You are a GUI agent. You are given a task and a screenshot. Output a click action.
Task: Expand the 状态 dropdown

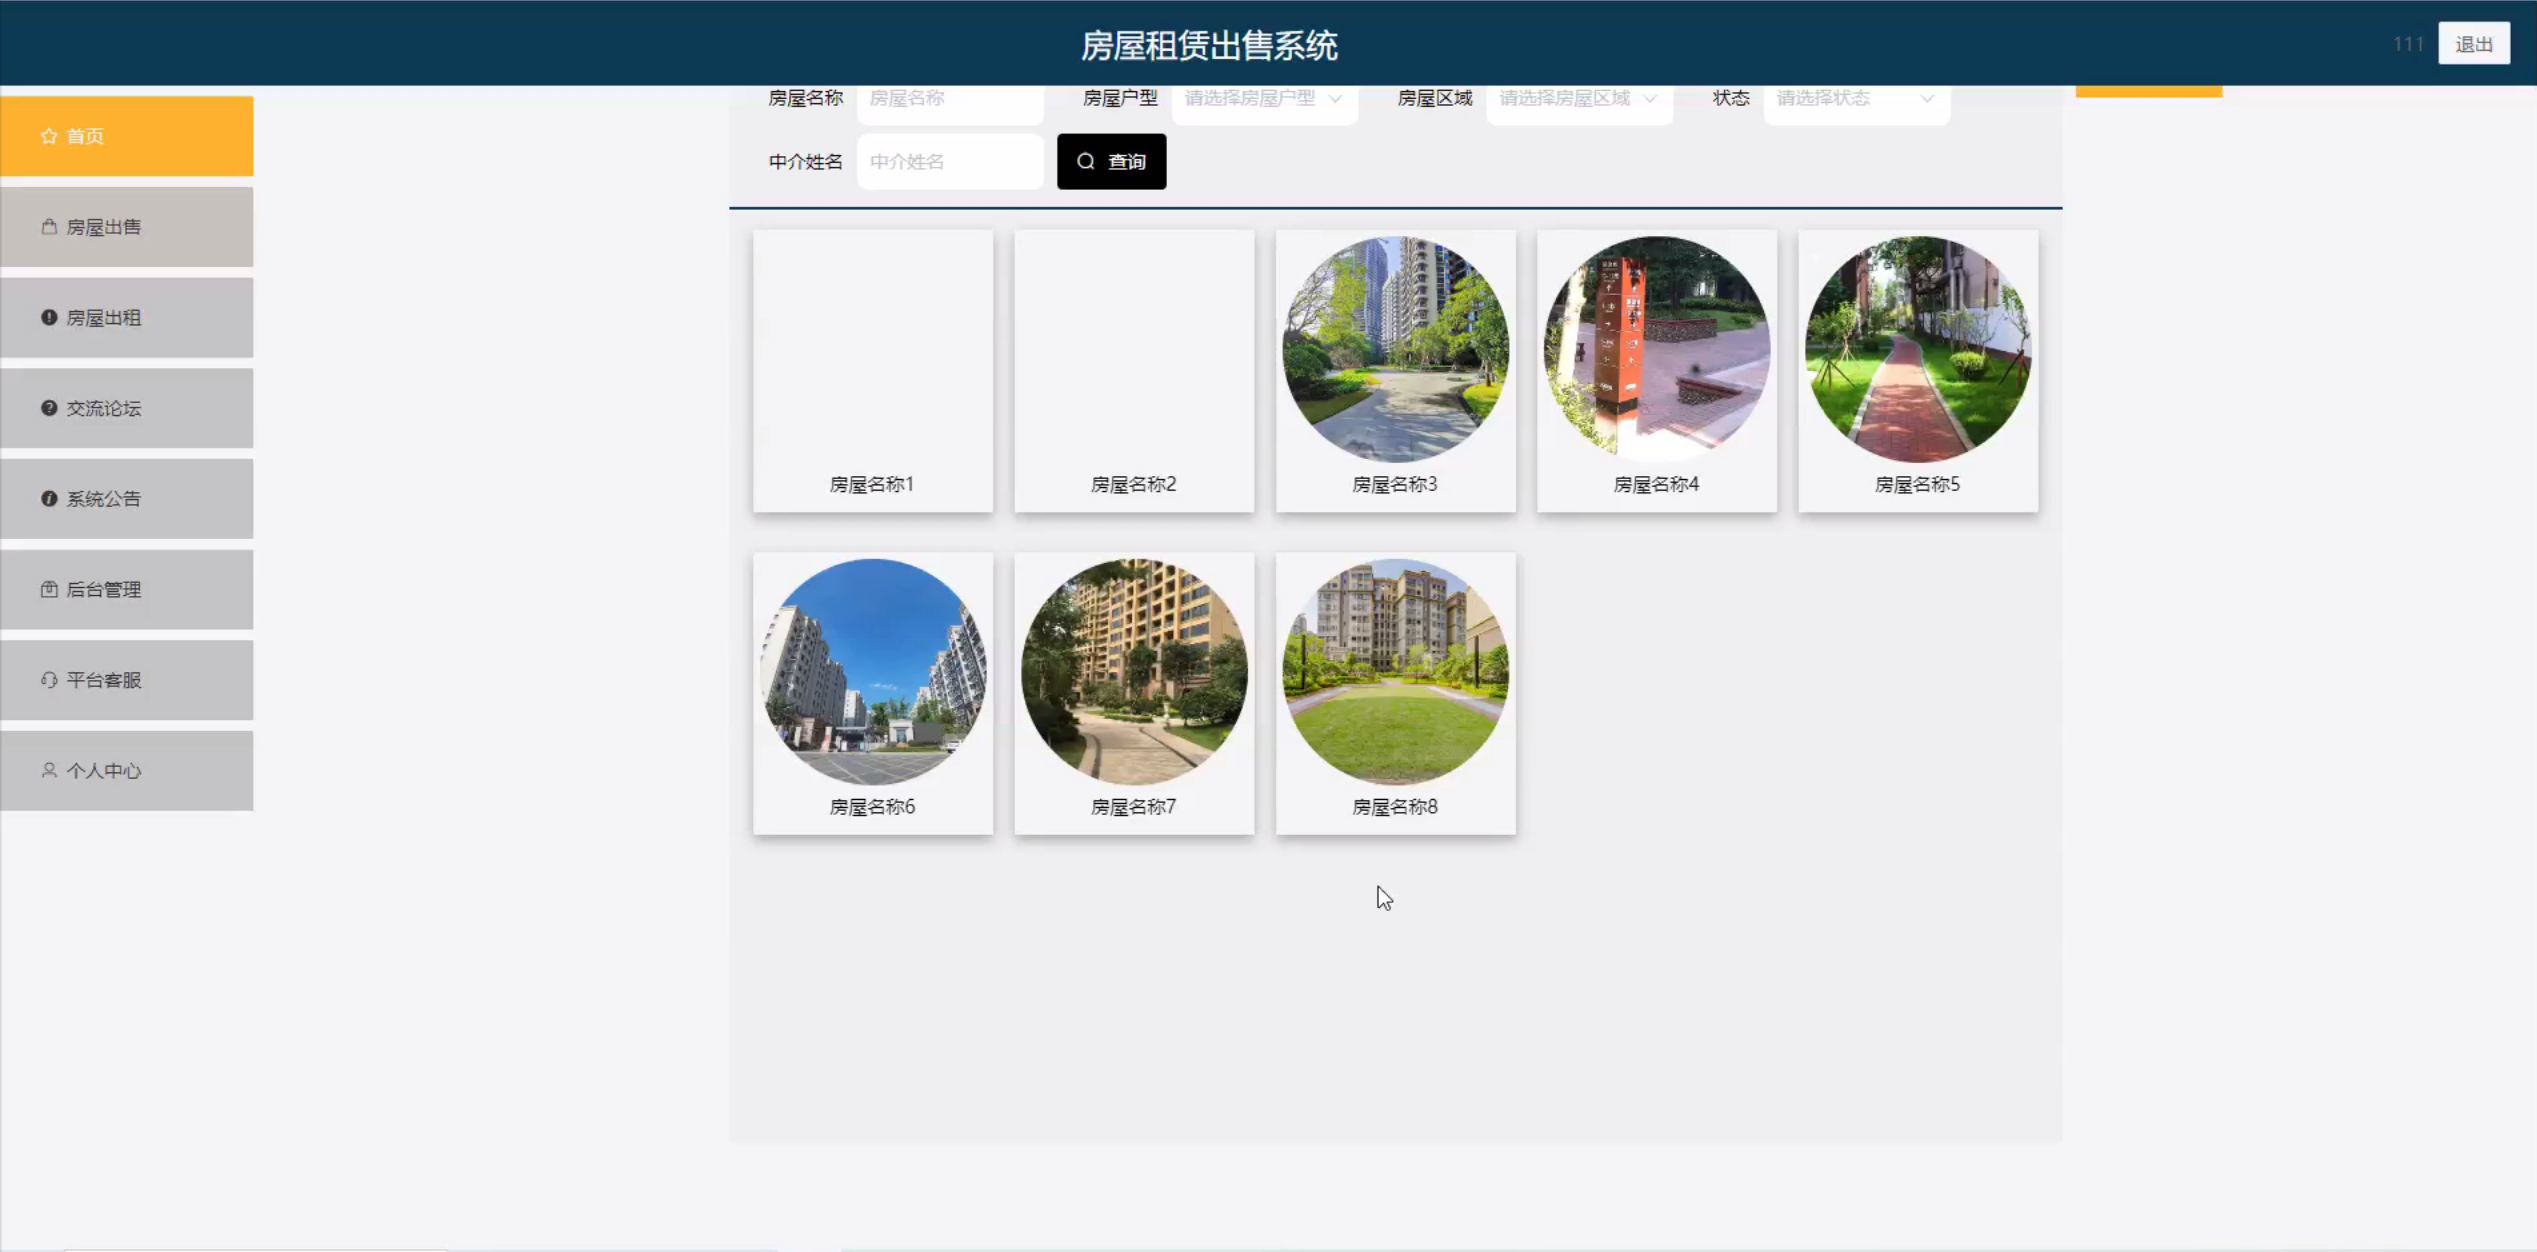click(x=1855, y=100)
